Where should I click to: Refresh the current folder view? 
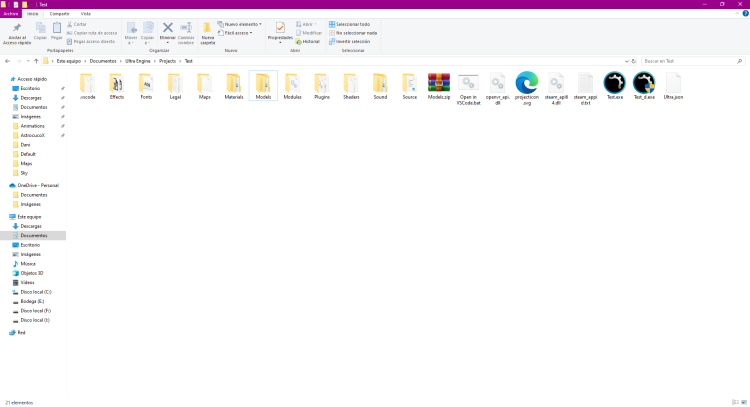click(634, 61)
